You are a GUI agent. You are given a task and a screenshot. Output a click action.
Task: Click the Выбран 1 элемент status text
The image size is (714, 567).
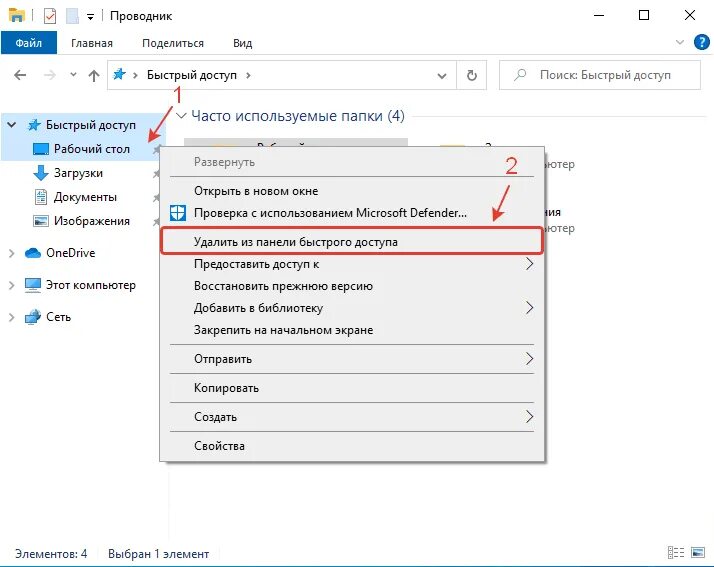[x=158, y=554]
